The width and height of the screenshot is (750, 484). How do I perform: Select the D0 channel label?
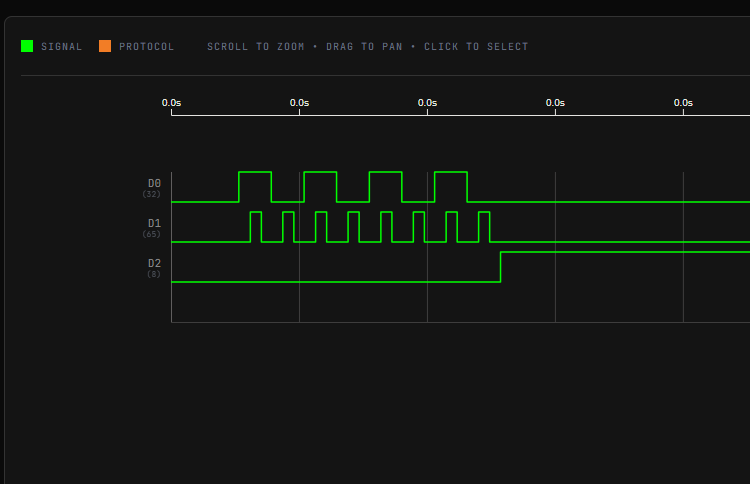pos(154,183)
